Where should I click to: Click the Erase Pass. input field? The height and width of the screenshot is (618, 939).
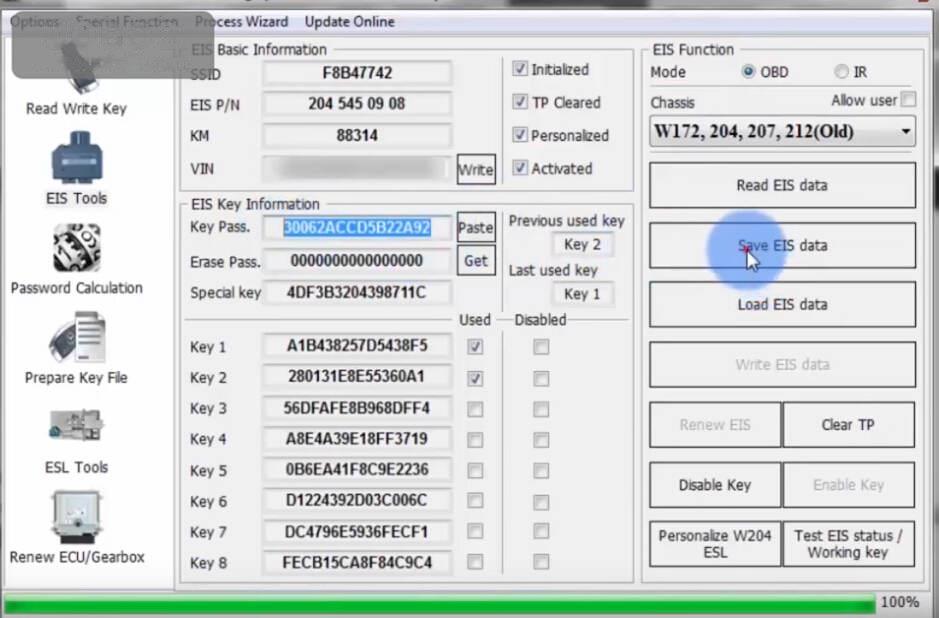357,260
